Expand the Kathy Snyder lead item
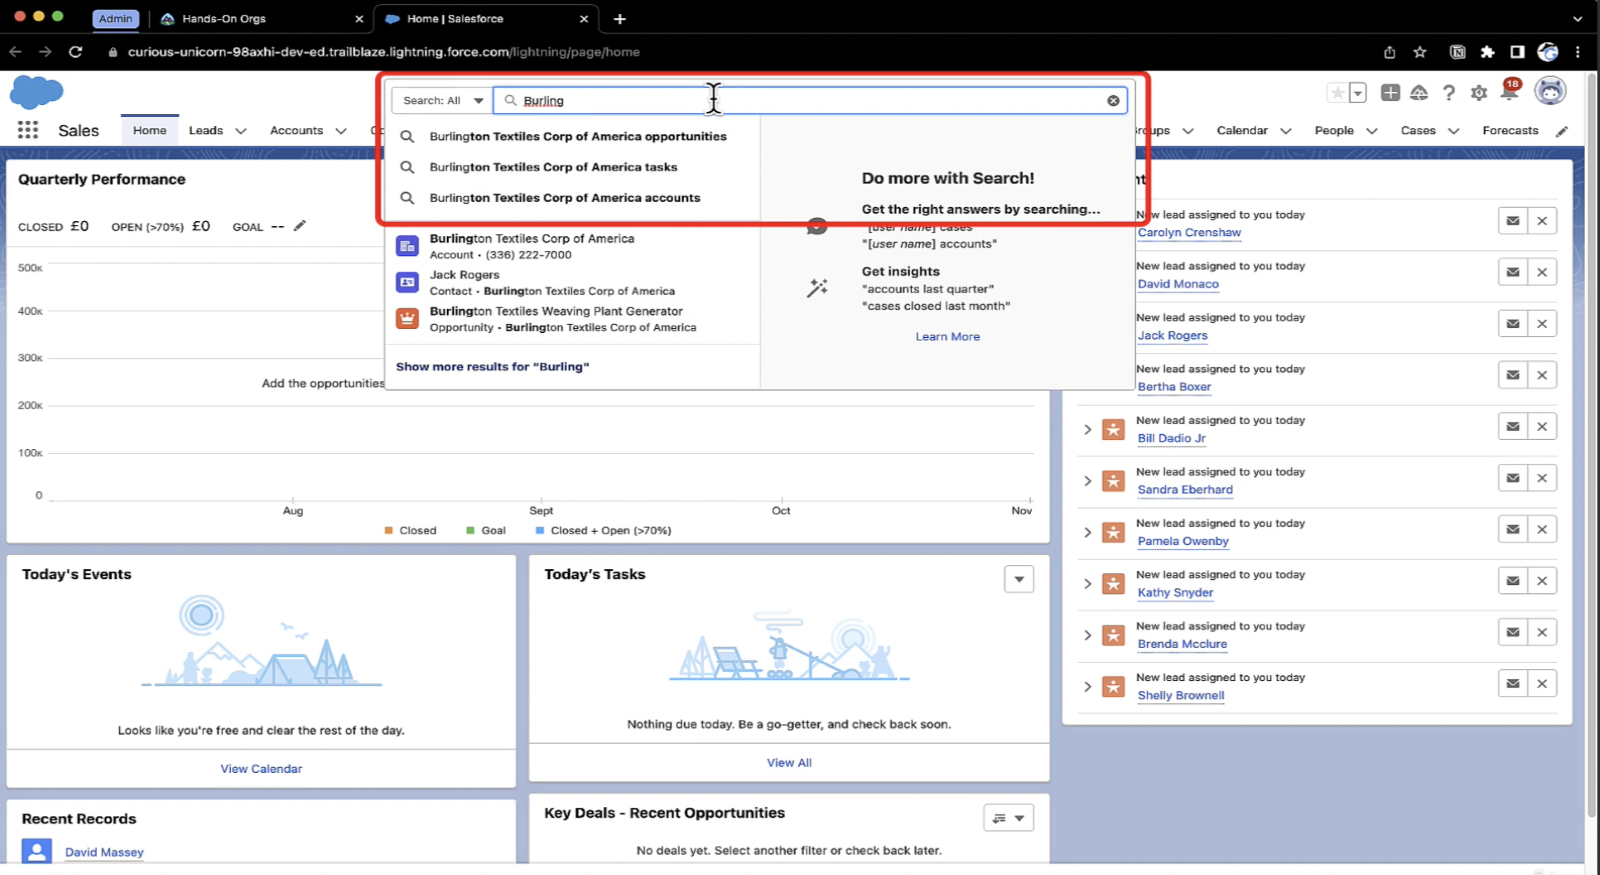 pyautogui.click(x=1088, y=584)
